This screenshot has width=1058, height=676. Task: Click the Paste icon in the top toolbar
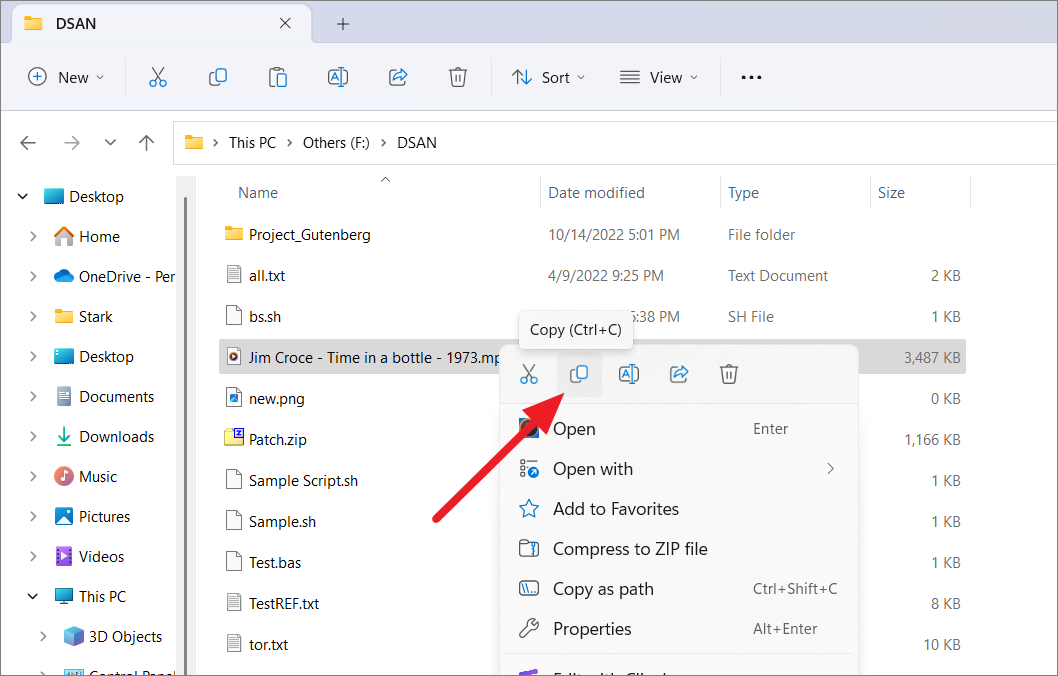click(278, 78)
